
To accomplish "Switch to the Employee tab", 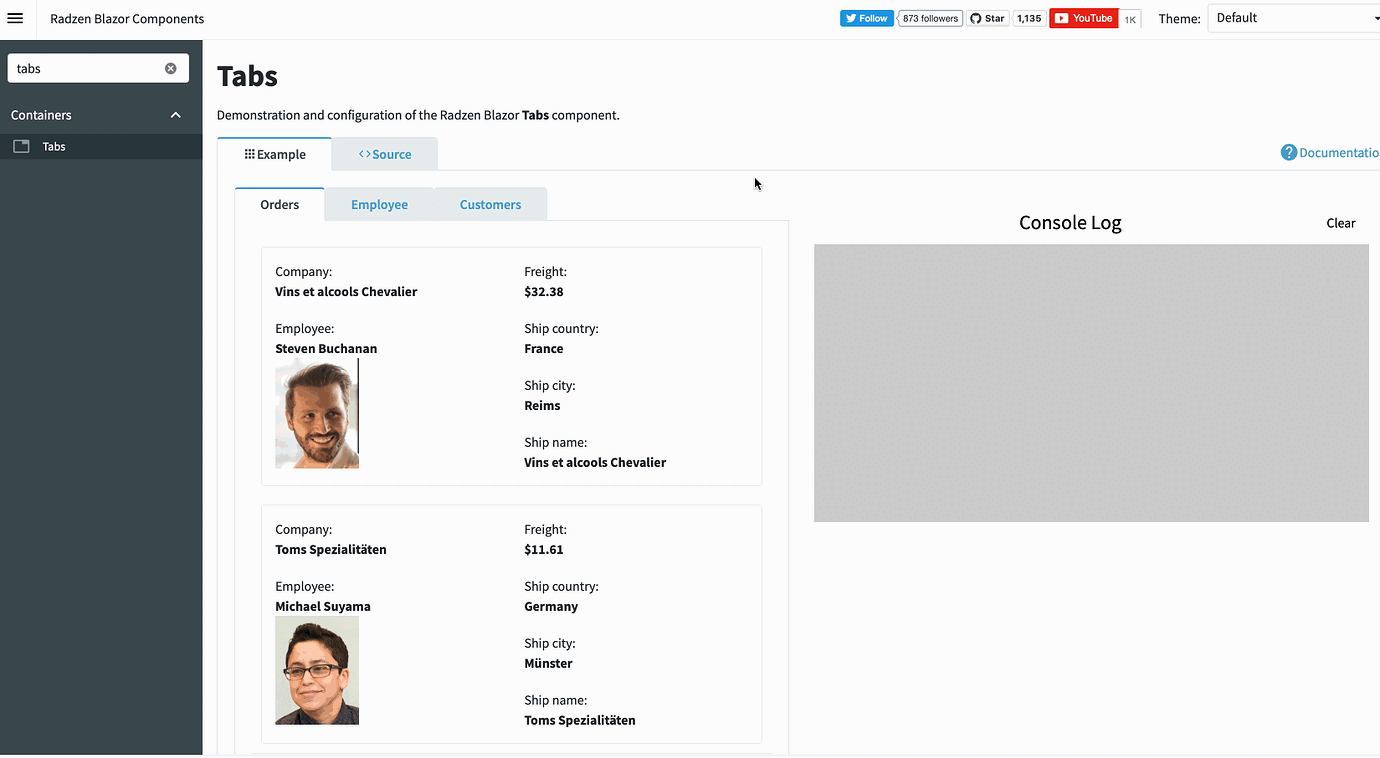I will coord(379,204).
